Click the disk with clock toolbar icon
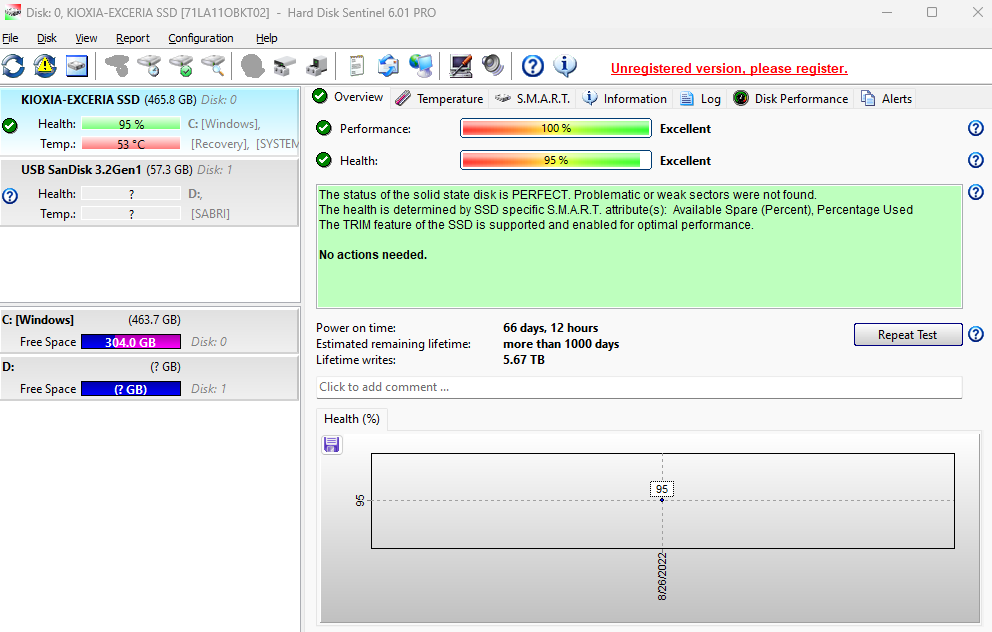 [x=149, y=66]
